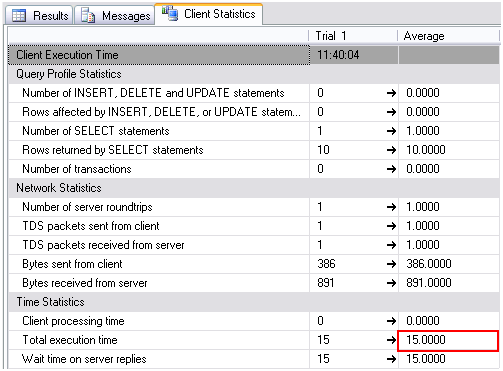This screenshot has width=503, height=371.
Task: Click the Client Statistics tab icon
Action: click(x=170, y=14)
